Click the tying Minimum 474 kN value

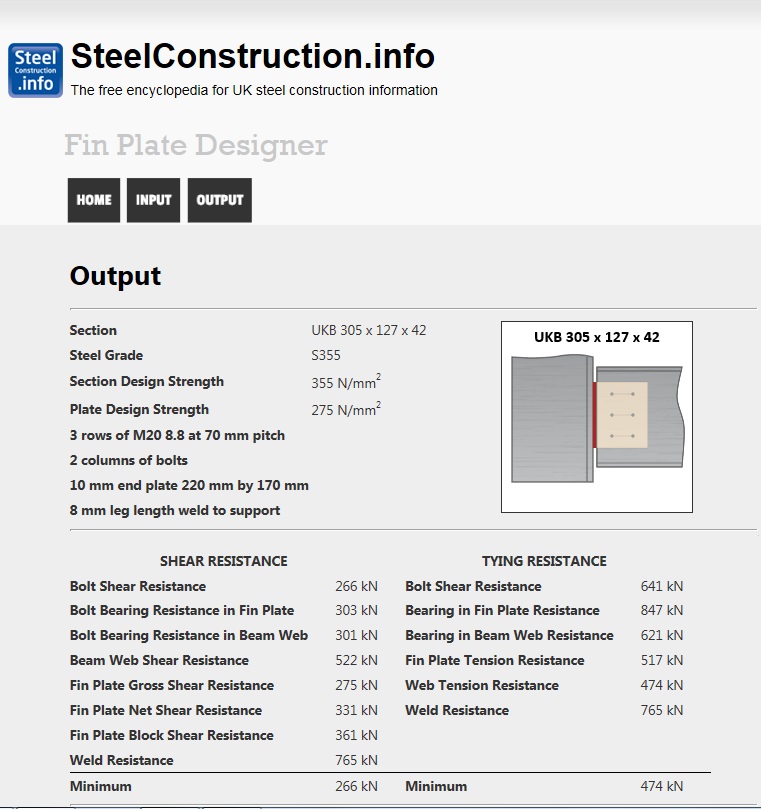coord(662,787)
